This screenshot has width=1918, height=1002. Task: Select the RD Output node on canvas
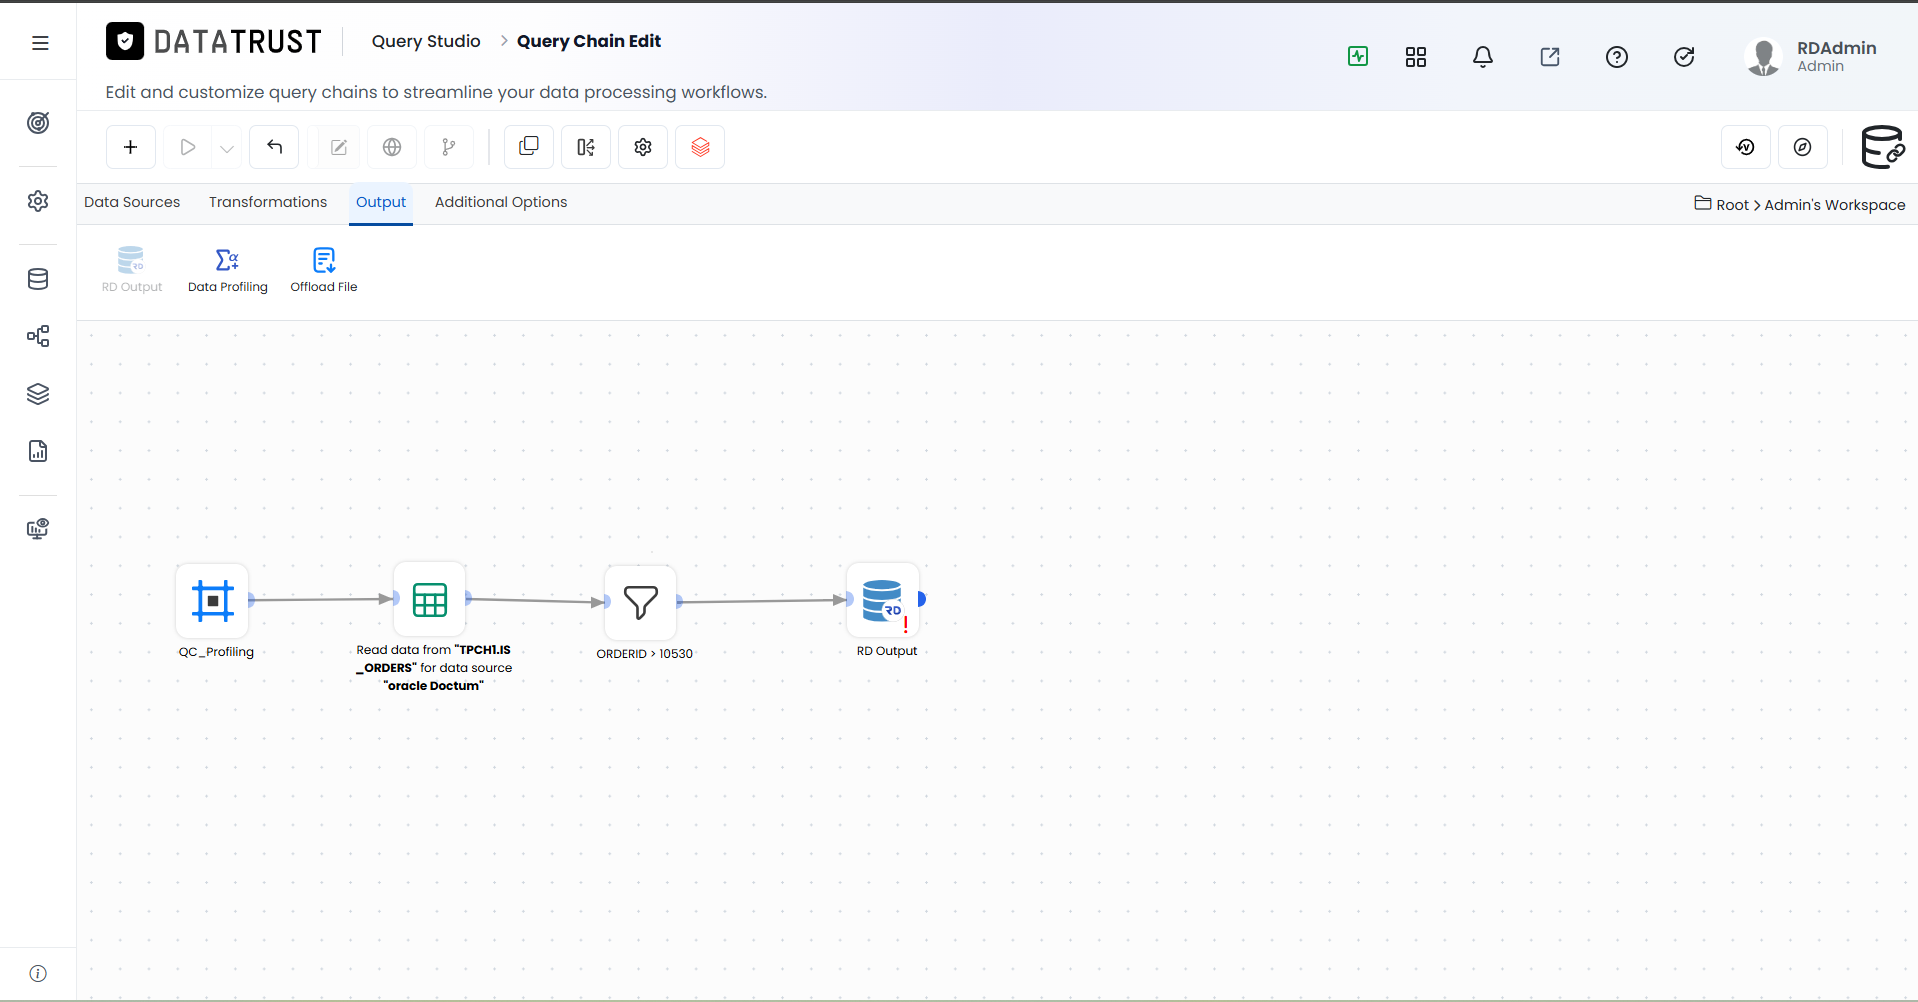click(883, 600)
